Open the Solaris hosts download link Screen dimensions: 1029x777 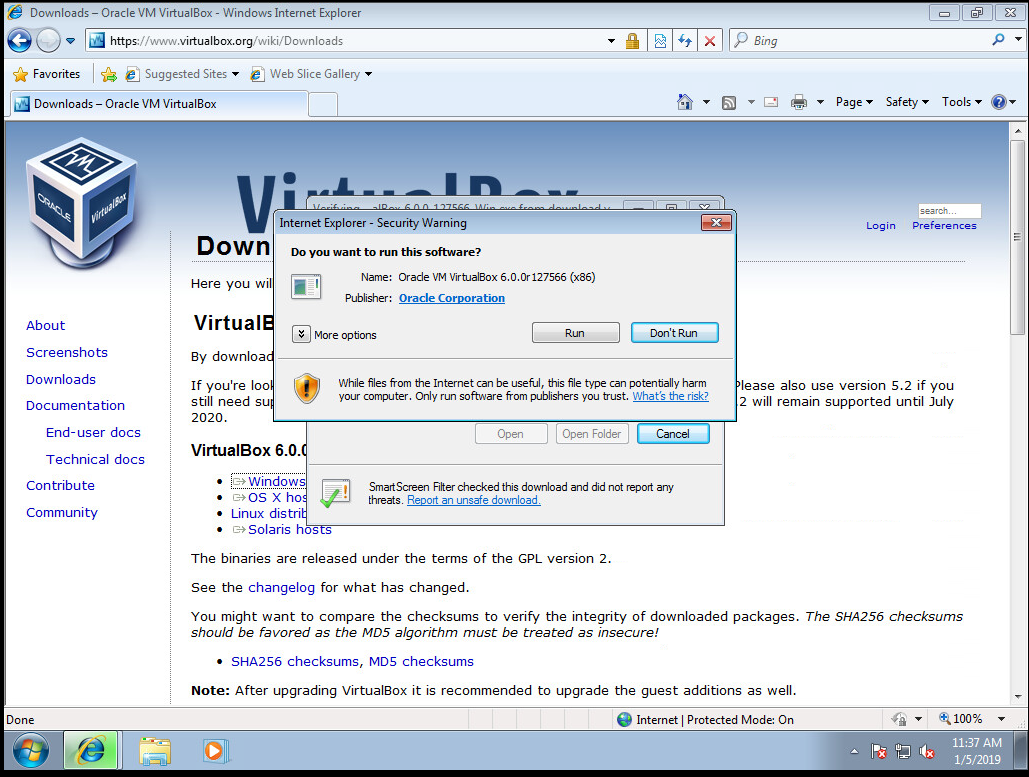tap(289, 530)
